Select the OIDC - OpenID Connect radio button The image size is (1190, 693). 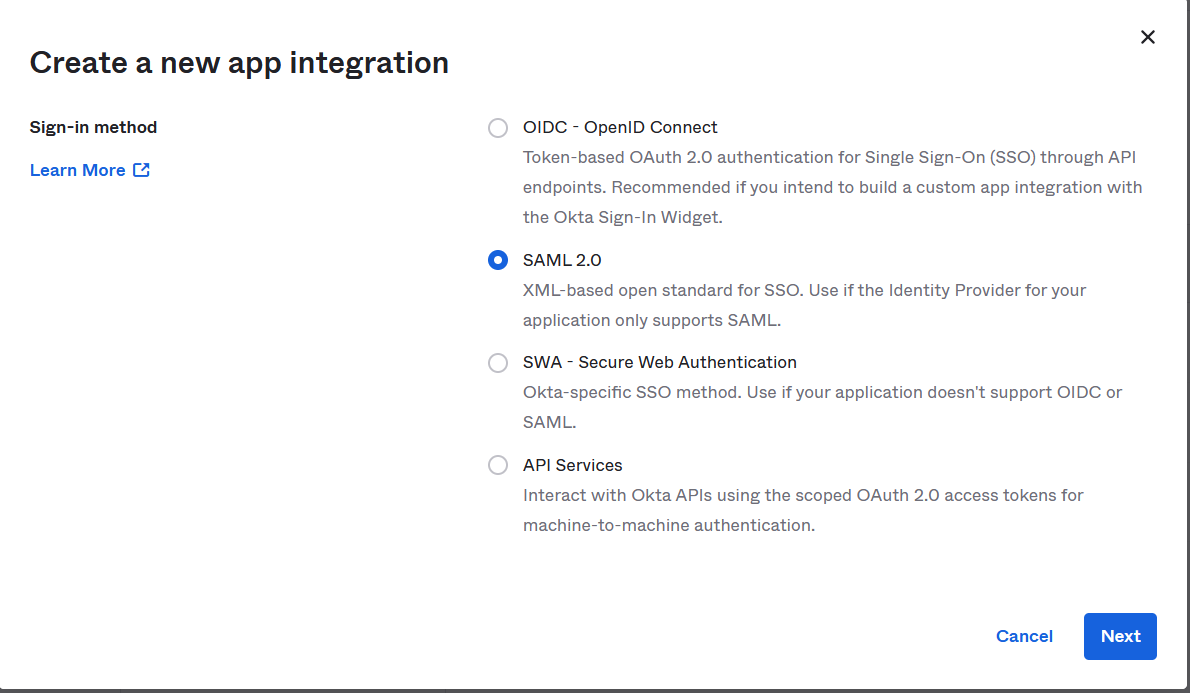coord(498,128)
